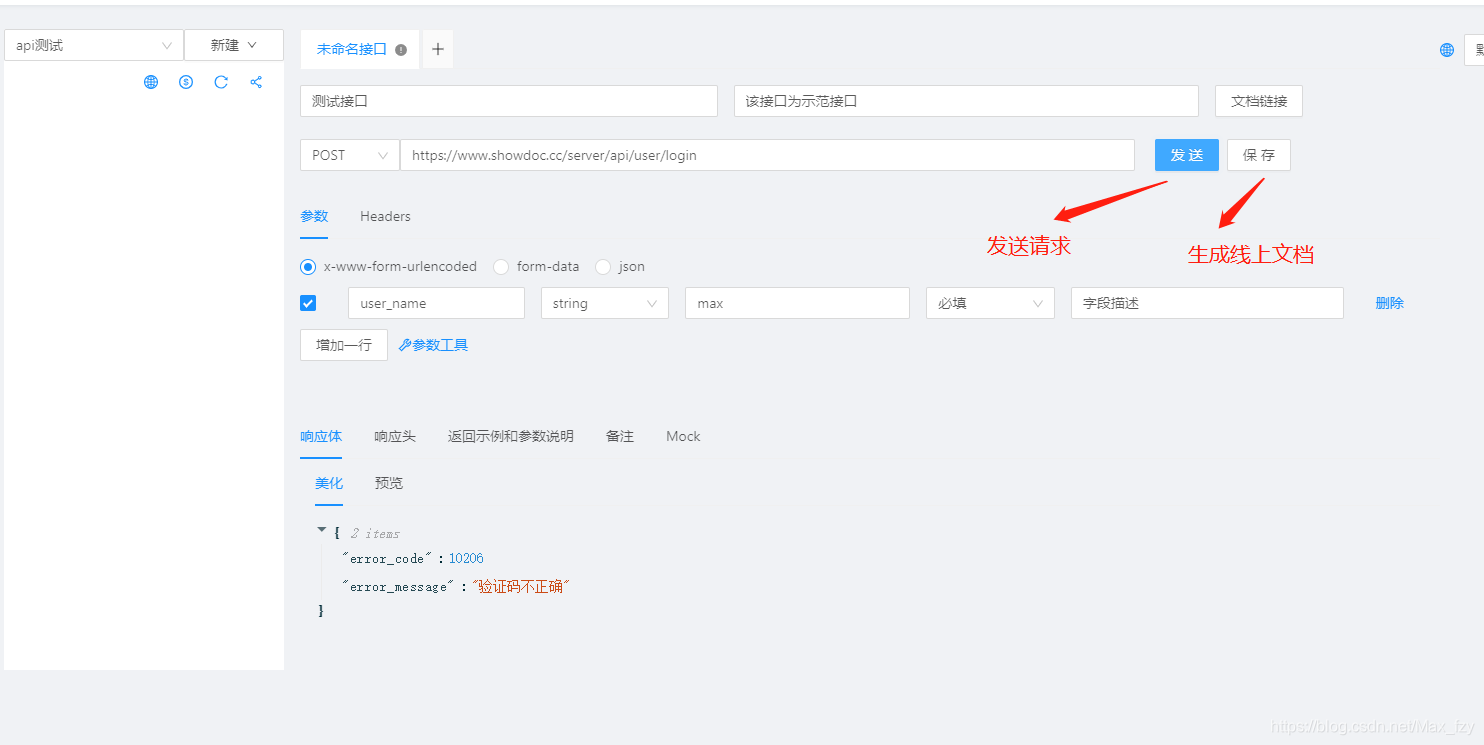This screenshot has height=745, width=1484.
Task: Uncheck the user_name parameter row checkbox
Action: 307,302
